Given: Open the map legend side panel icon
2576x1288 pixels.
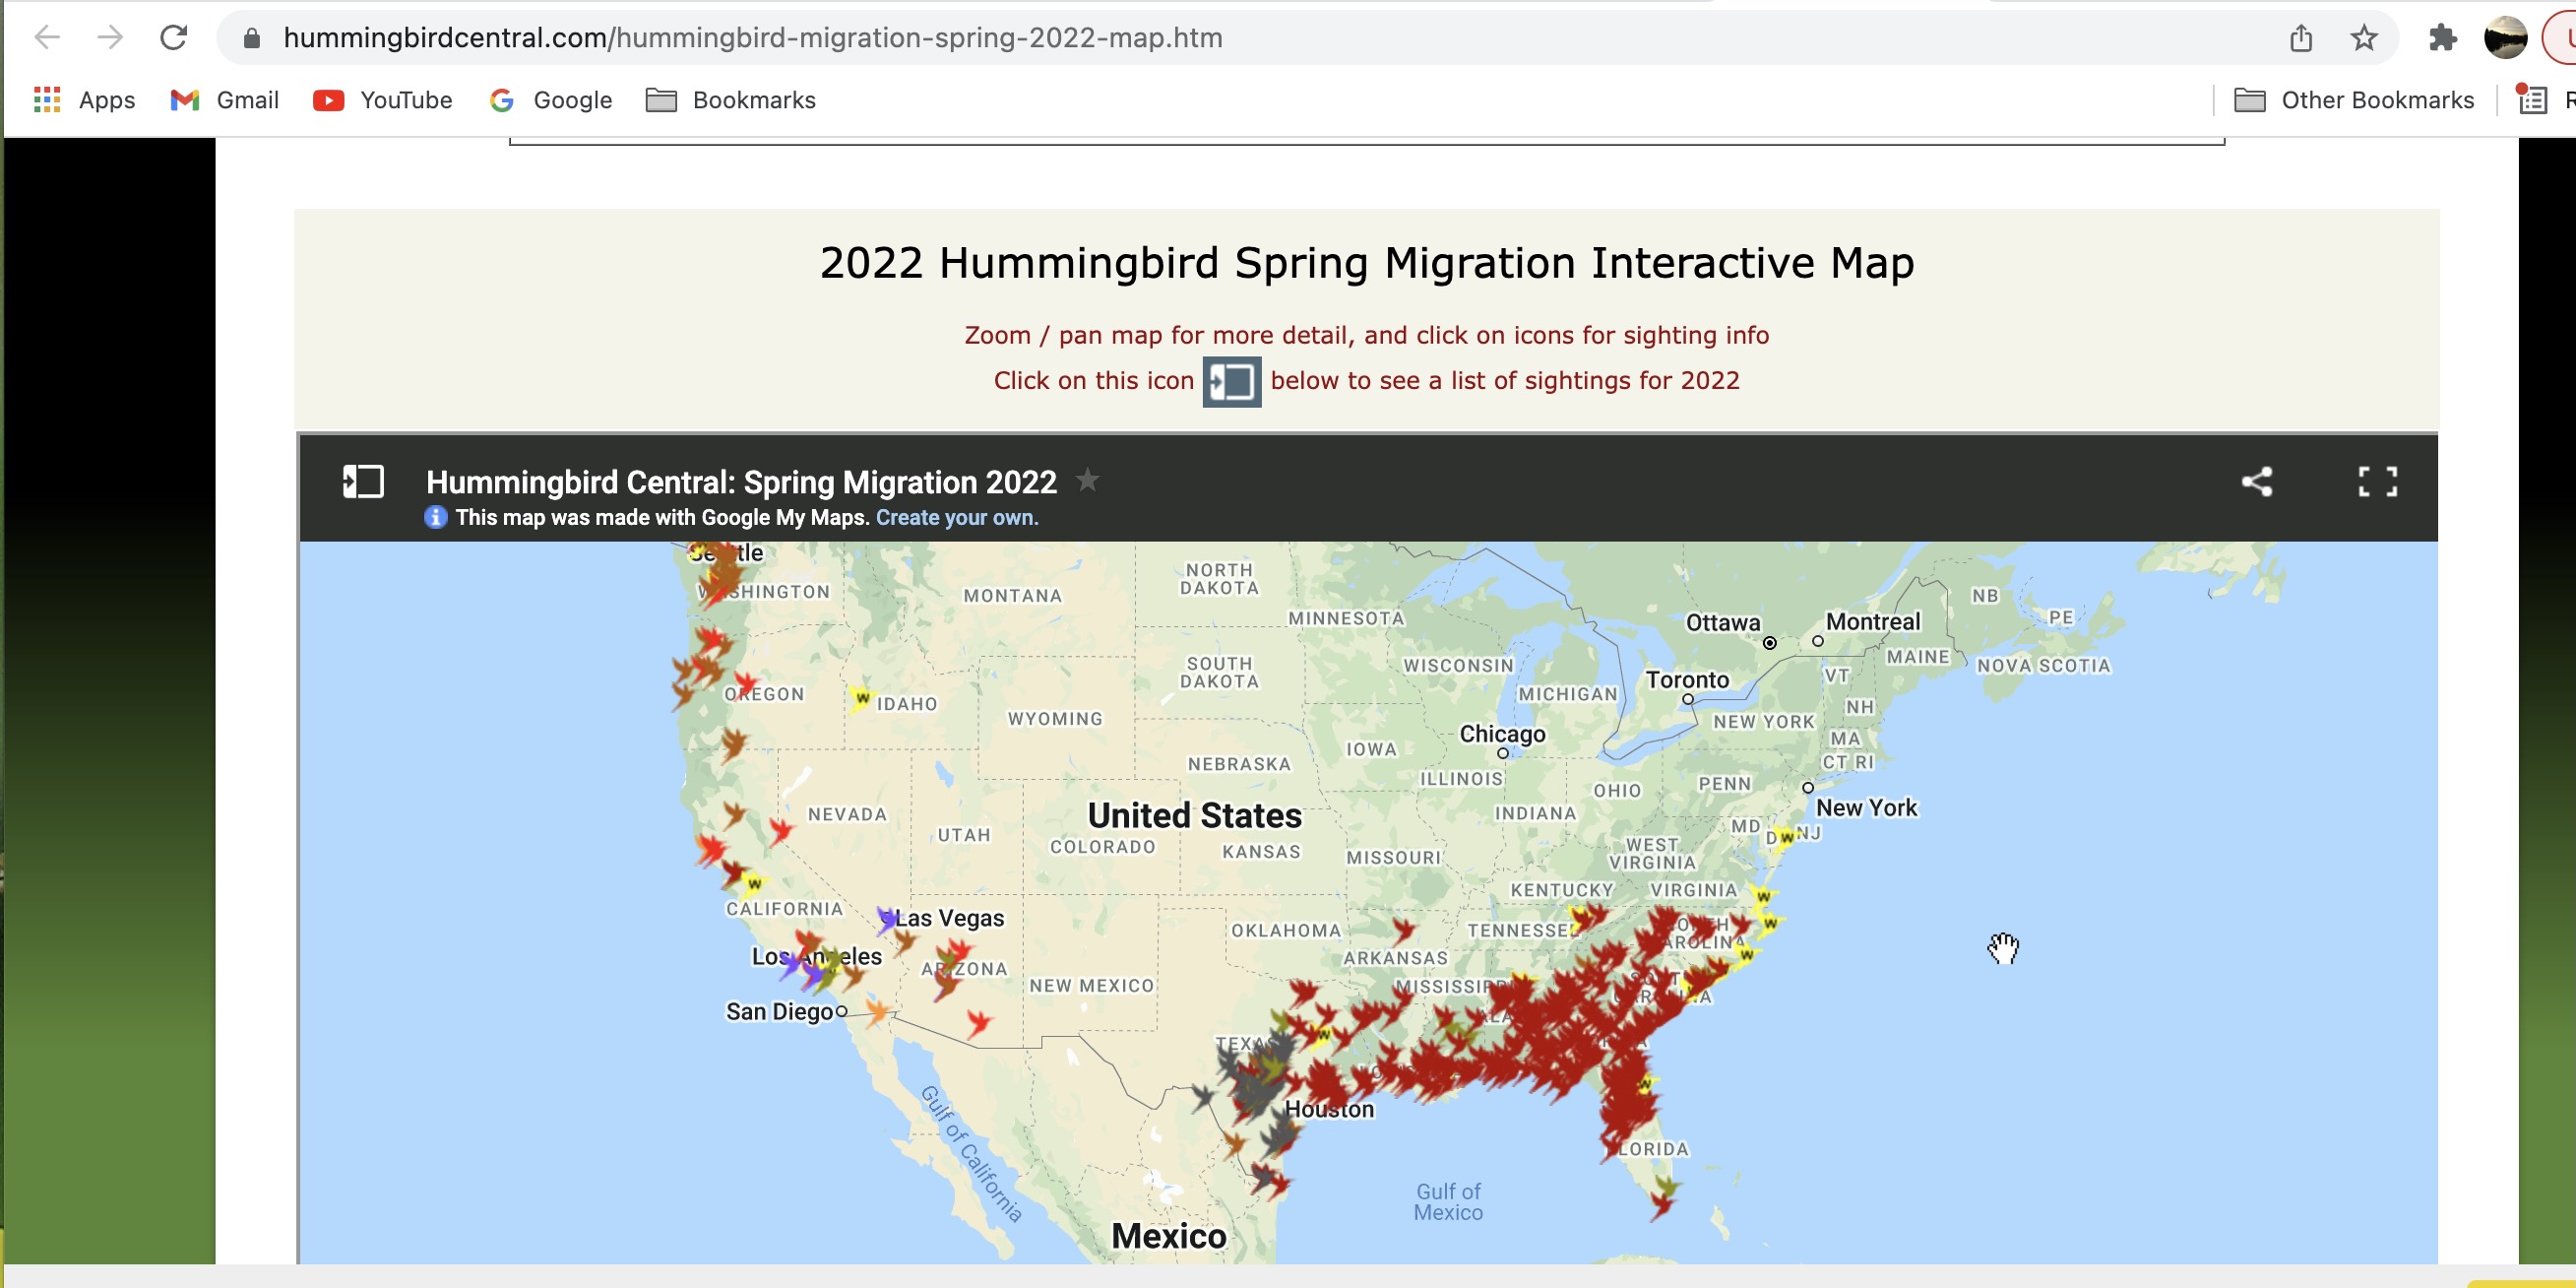Looking at the screenshot, I should point(363,481).
